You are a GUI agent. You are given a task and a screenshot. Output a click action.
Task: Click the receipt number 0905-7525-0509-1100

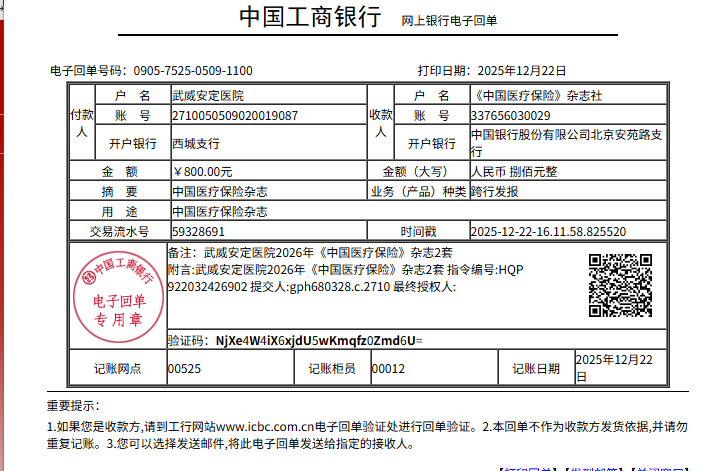(192, 71)
